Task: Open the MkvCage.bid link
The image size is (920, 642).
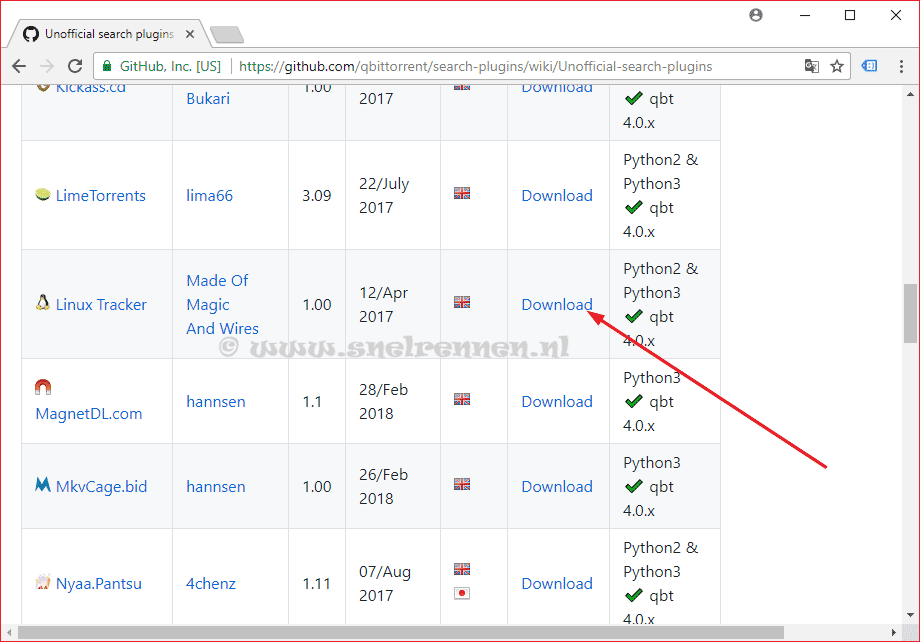Action: point(101,486)
